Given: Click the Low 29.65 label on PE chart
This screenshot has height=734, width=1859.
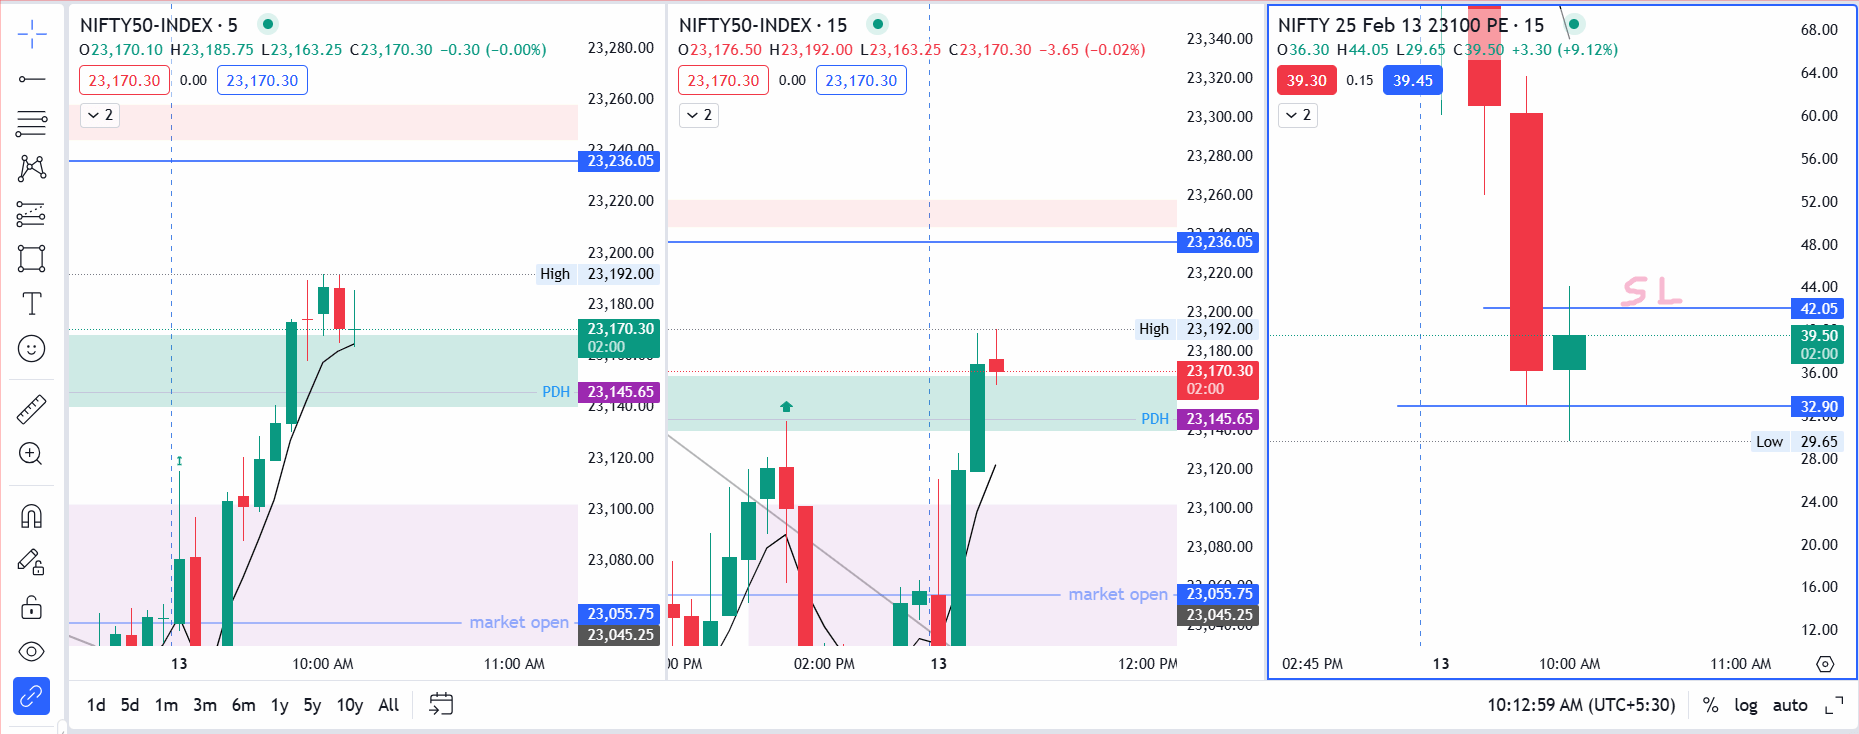Looking at the screenshot, I should coord(1797,442).
